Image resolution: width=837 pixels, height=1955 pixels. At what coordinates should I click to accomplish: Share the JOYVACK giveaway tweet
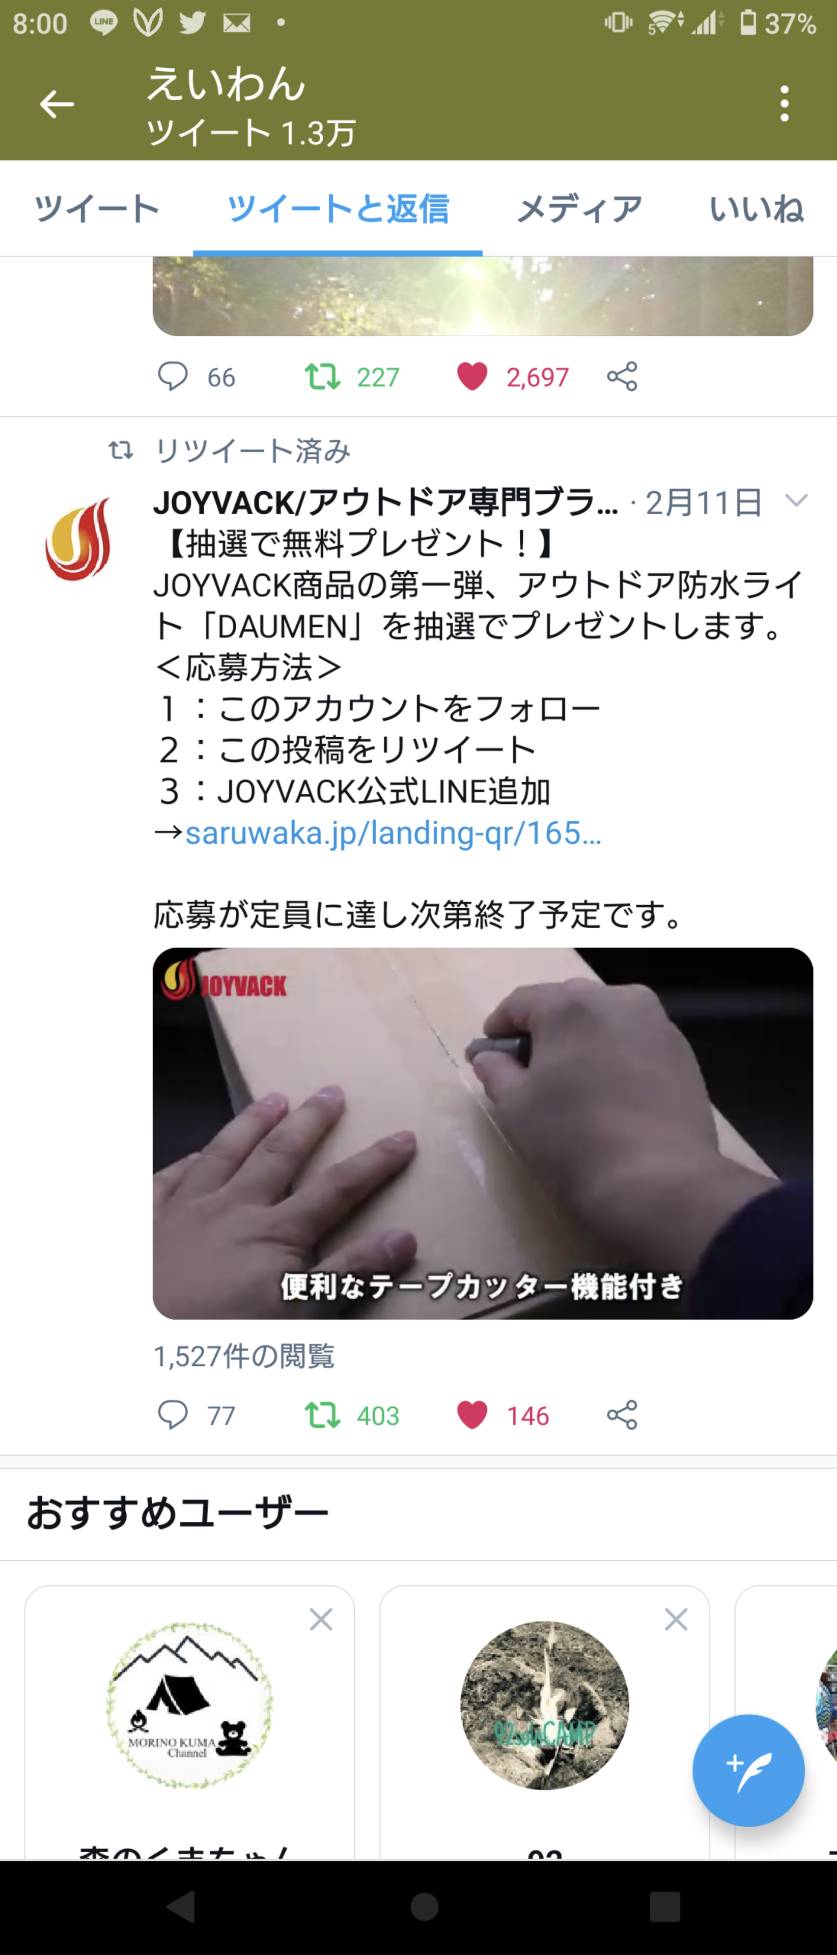622,1415
